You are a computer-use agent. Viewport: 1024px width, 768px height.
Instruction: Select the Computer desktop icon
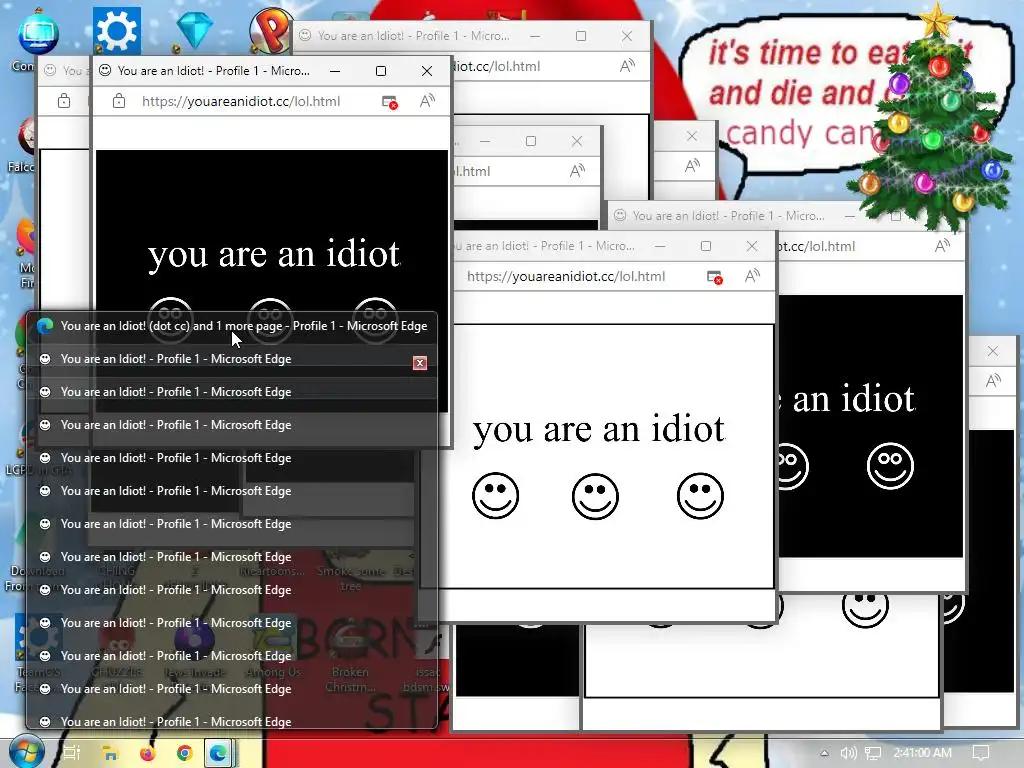pyautogui.click(x=38, y=33)
